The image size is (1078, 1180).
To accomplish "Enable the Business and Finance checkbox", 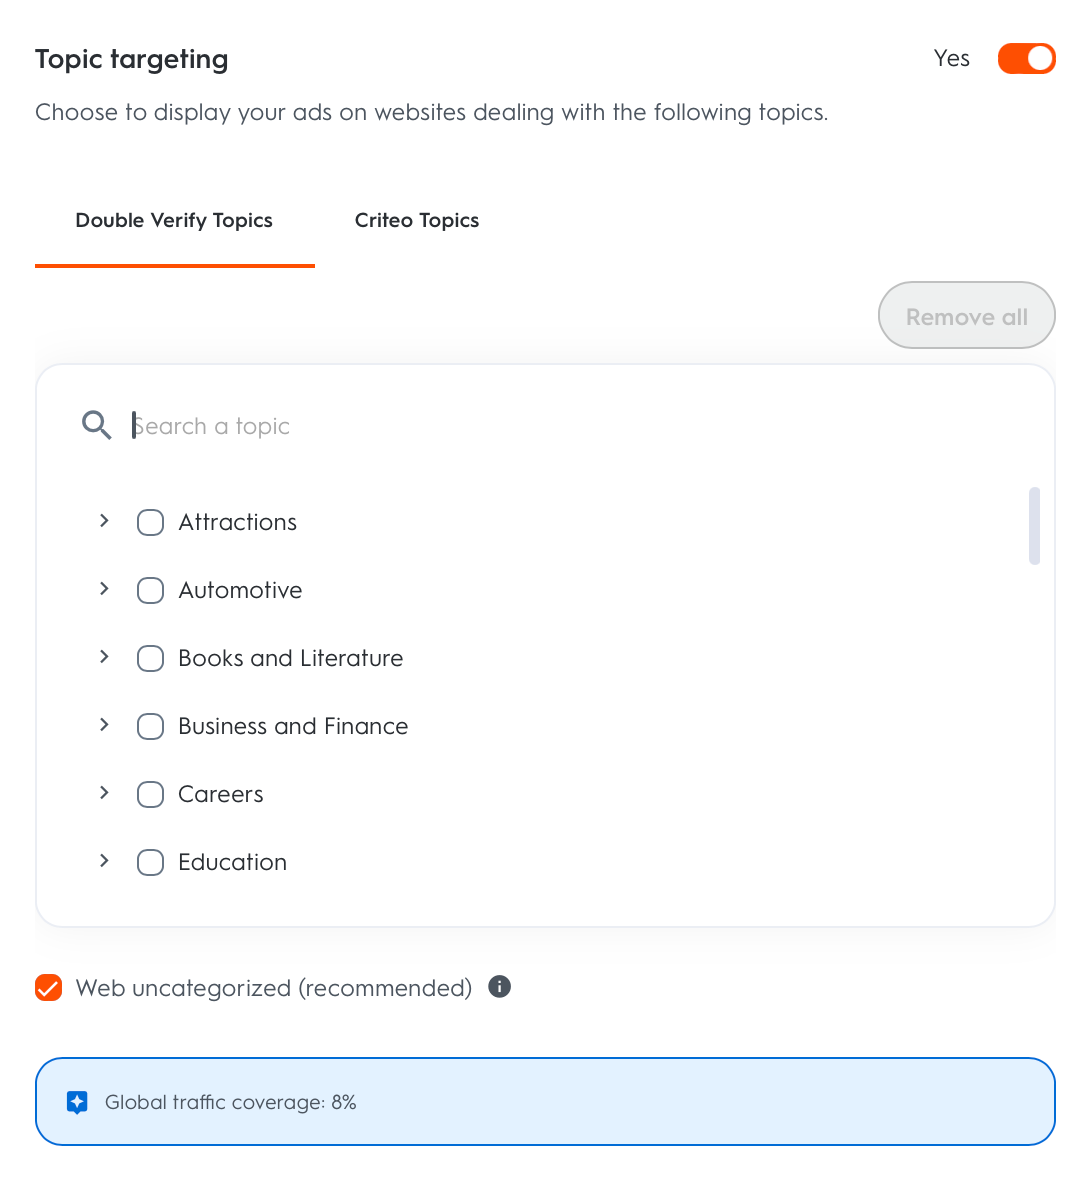I will (150, 726).
